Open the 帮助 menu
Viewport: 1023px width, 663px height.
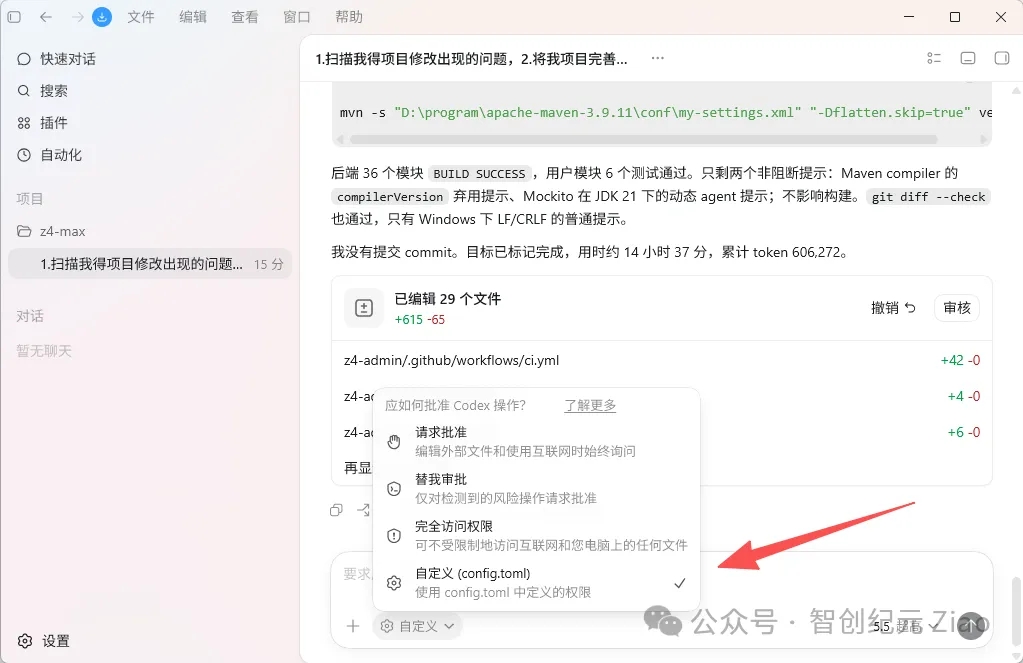click(x=349, y=17)
